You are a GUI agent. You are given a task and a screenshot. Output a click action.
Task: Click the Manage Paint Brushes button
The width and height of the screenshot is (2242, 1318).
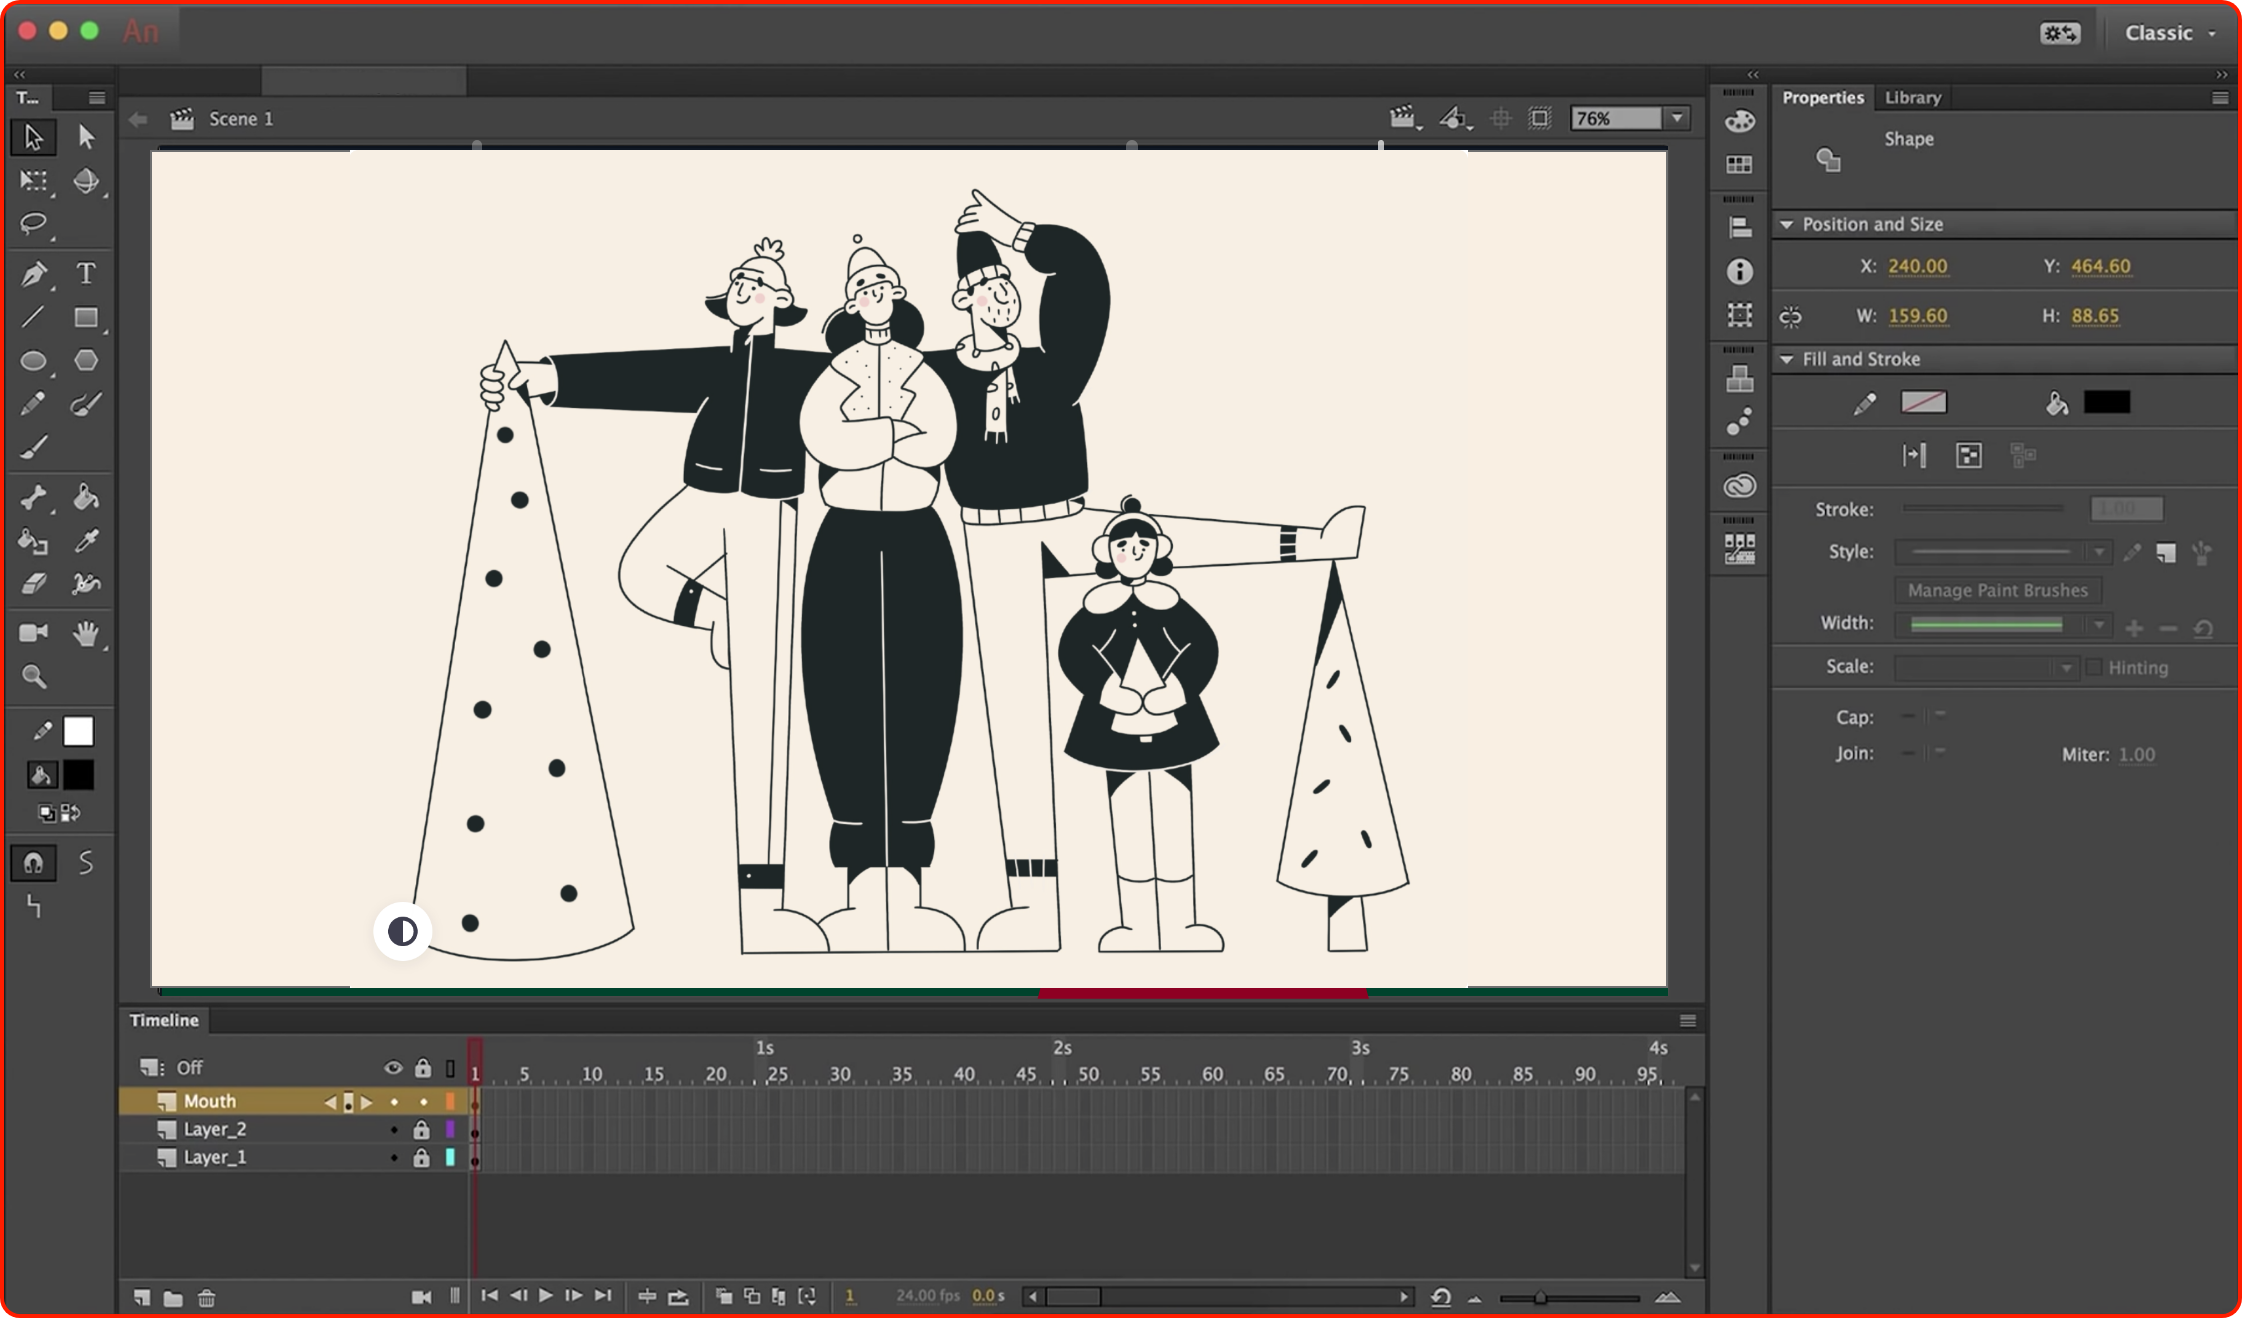(x=1997, y=590)
